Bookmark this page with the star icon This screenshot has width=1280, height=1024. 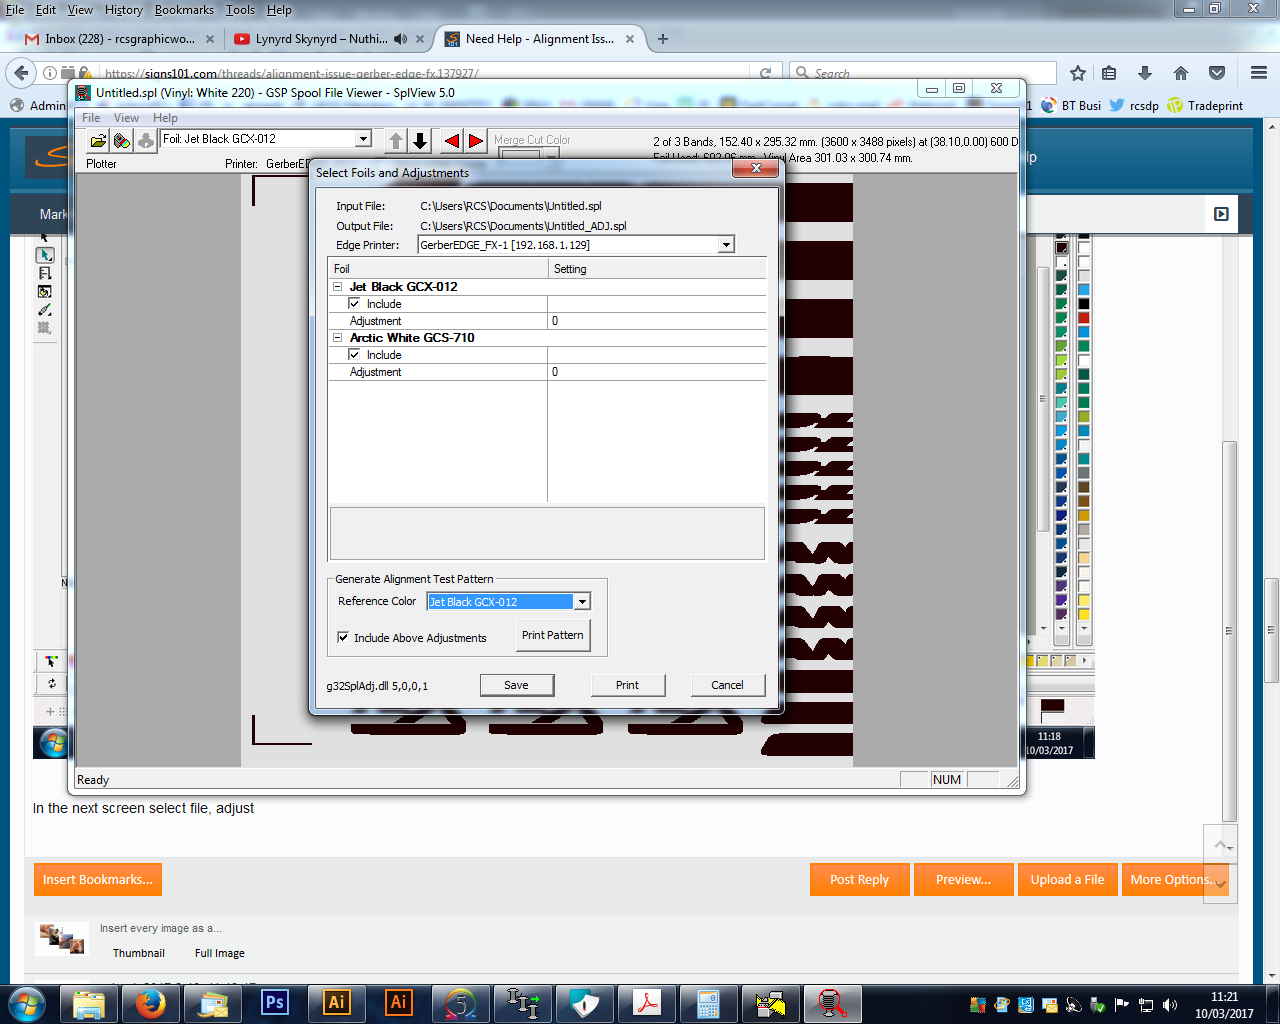tap(1077, 73)
